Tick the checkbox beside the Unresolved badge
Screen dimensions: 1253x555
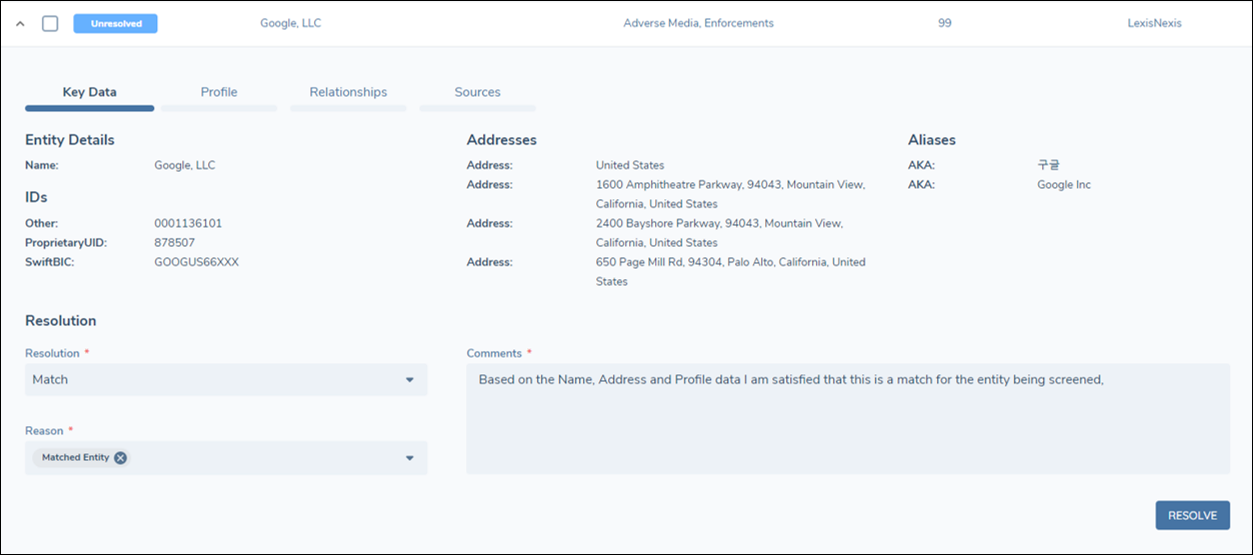pyautogui.click(x=50, y=24)
